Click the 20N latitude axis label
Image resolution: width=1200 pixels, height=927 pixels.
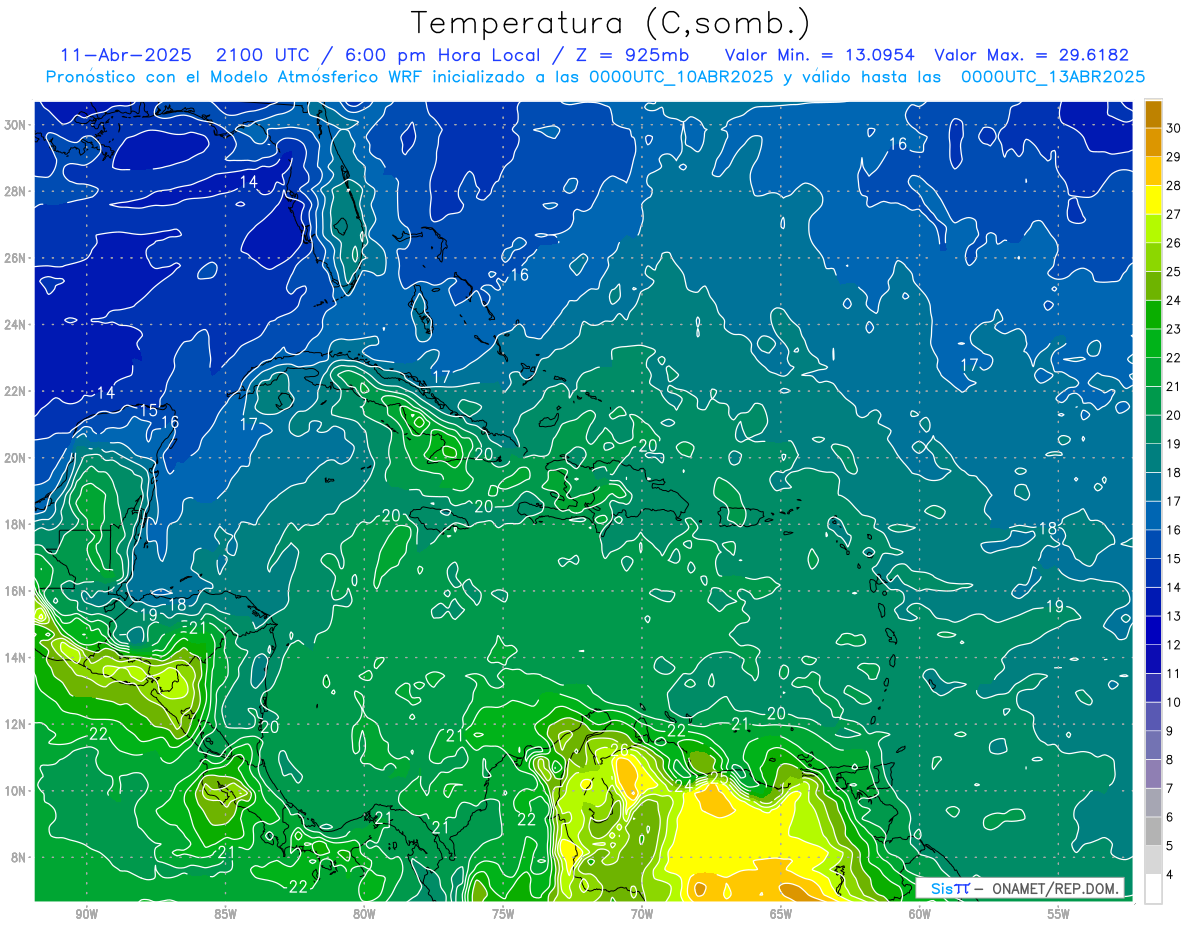point(16,458)
